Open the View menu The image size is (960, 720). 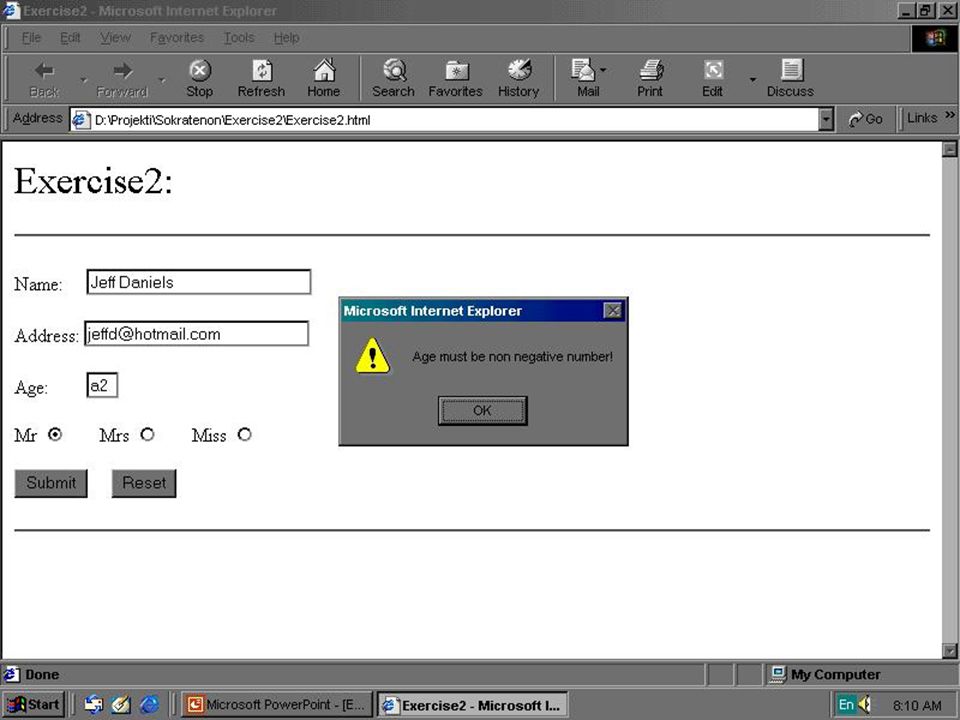115,38
